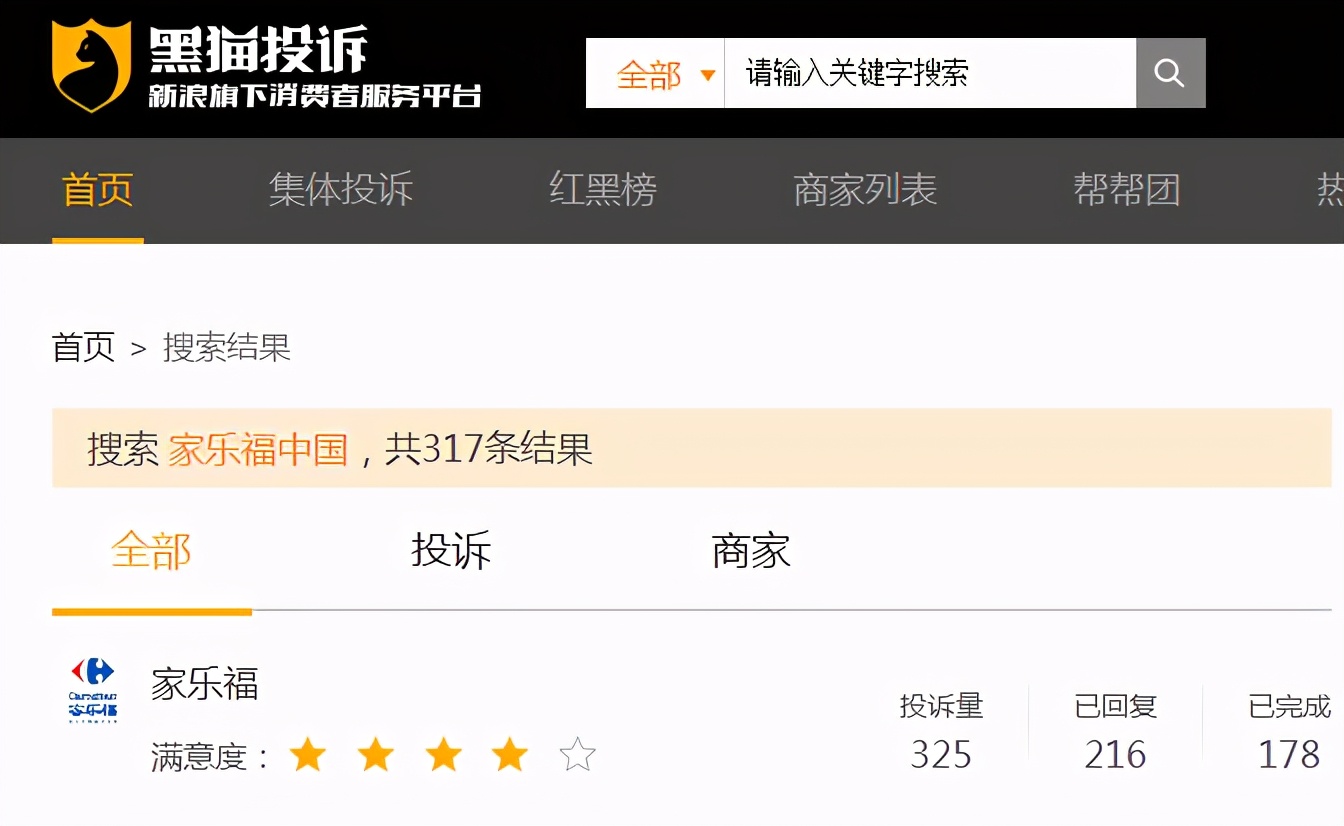
Task: Click the Carrefour merchant logo thumbnail
Action: tap(92, 689)
